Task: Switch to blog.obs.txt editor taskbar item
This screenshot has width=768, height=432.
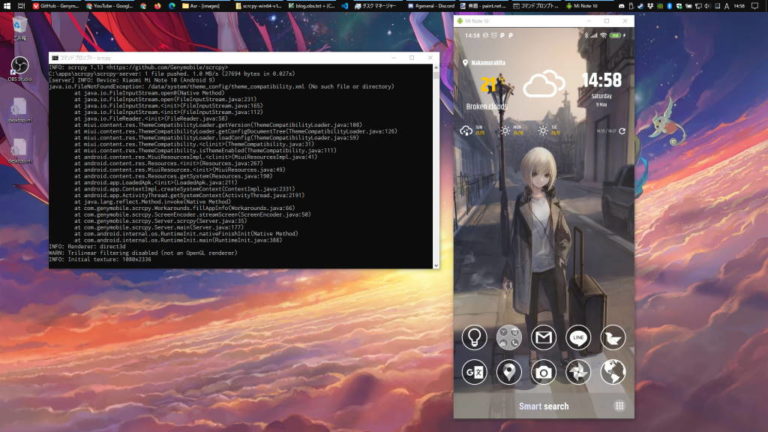Action: pyautogui.click(x=312, y=6)
